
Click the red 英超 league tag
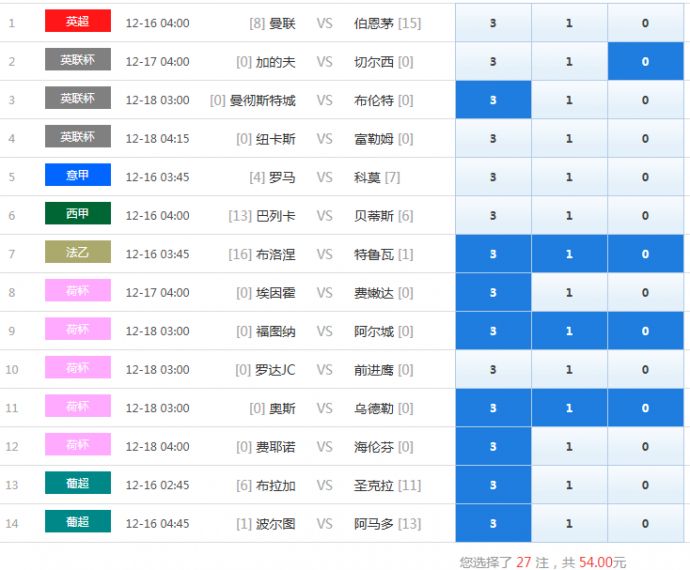tap(78, 21)
